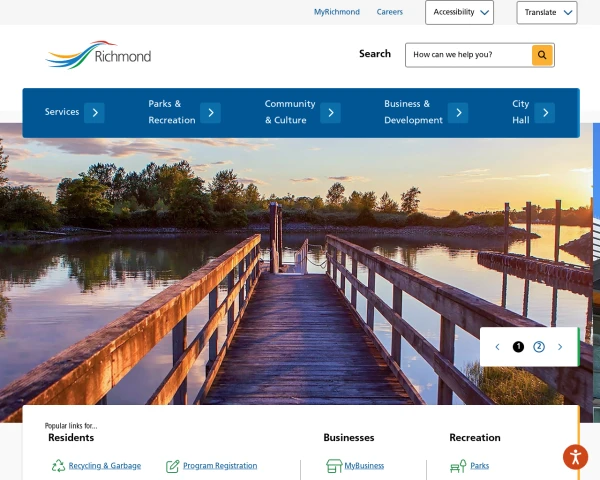600x480 pixels.
Task: Expand the Parks & Recreation arrow
Action: 210,113
